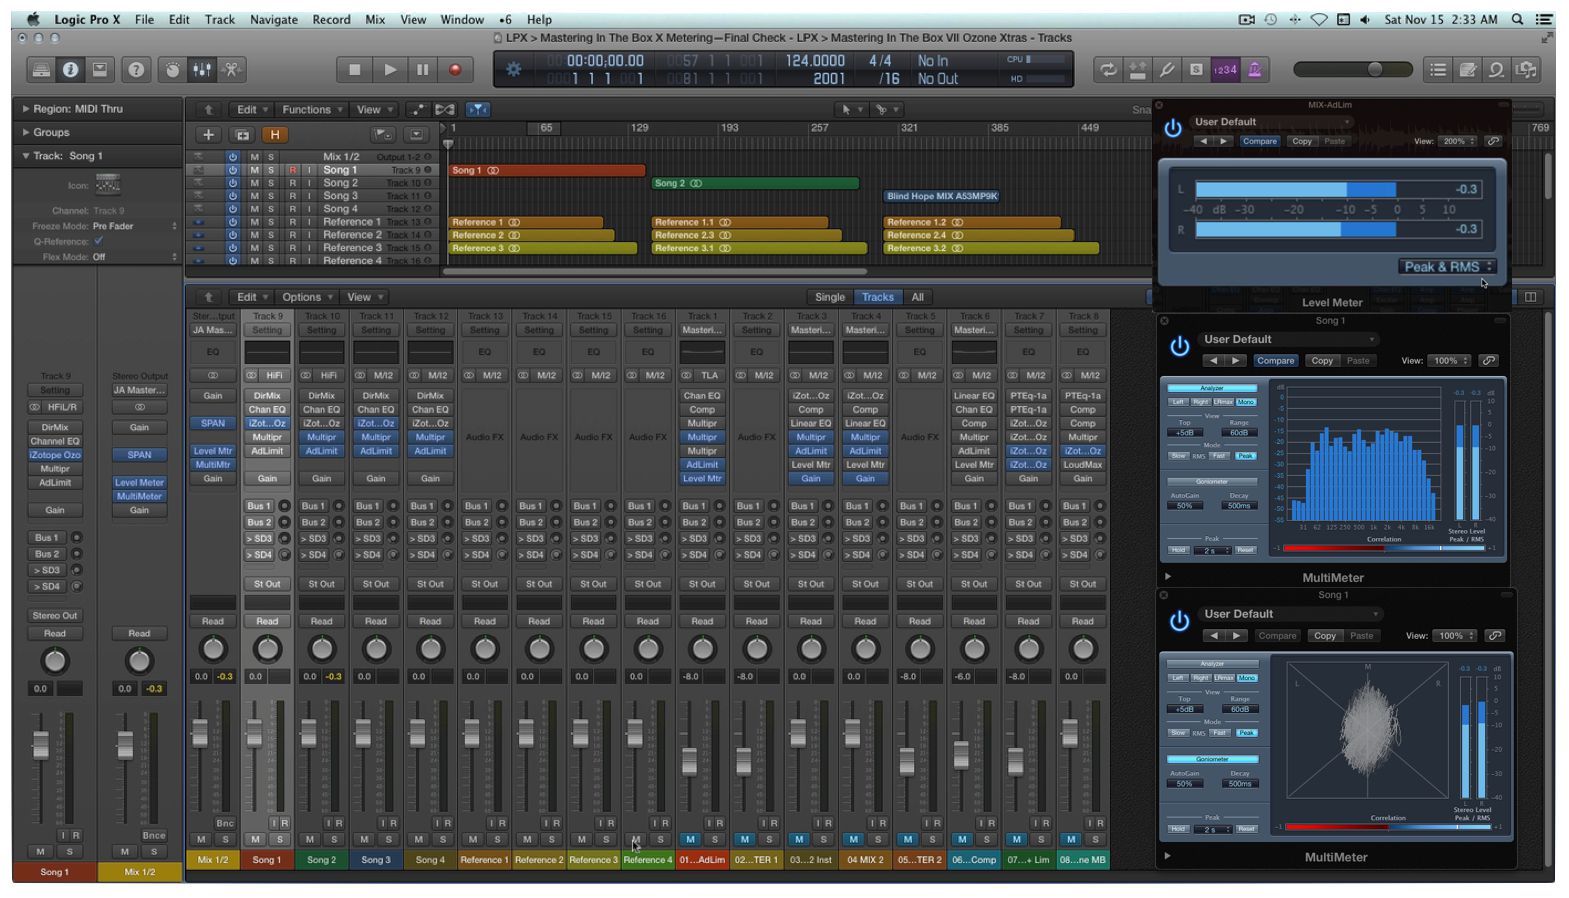Image resolution: width=1569 pixels, height=898 pixels.
Task: Record-enable the Song 1 track header
Action: tap(293, 170)
